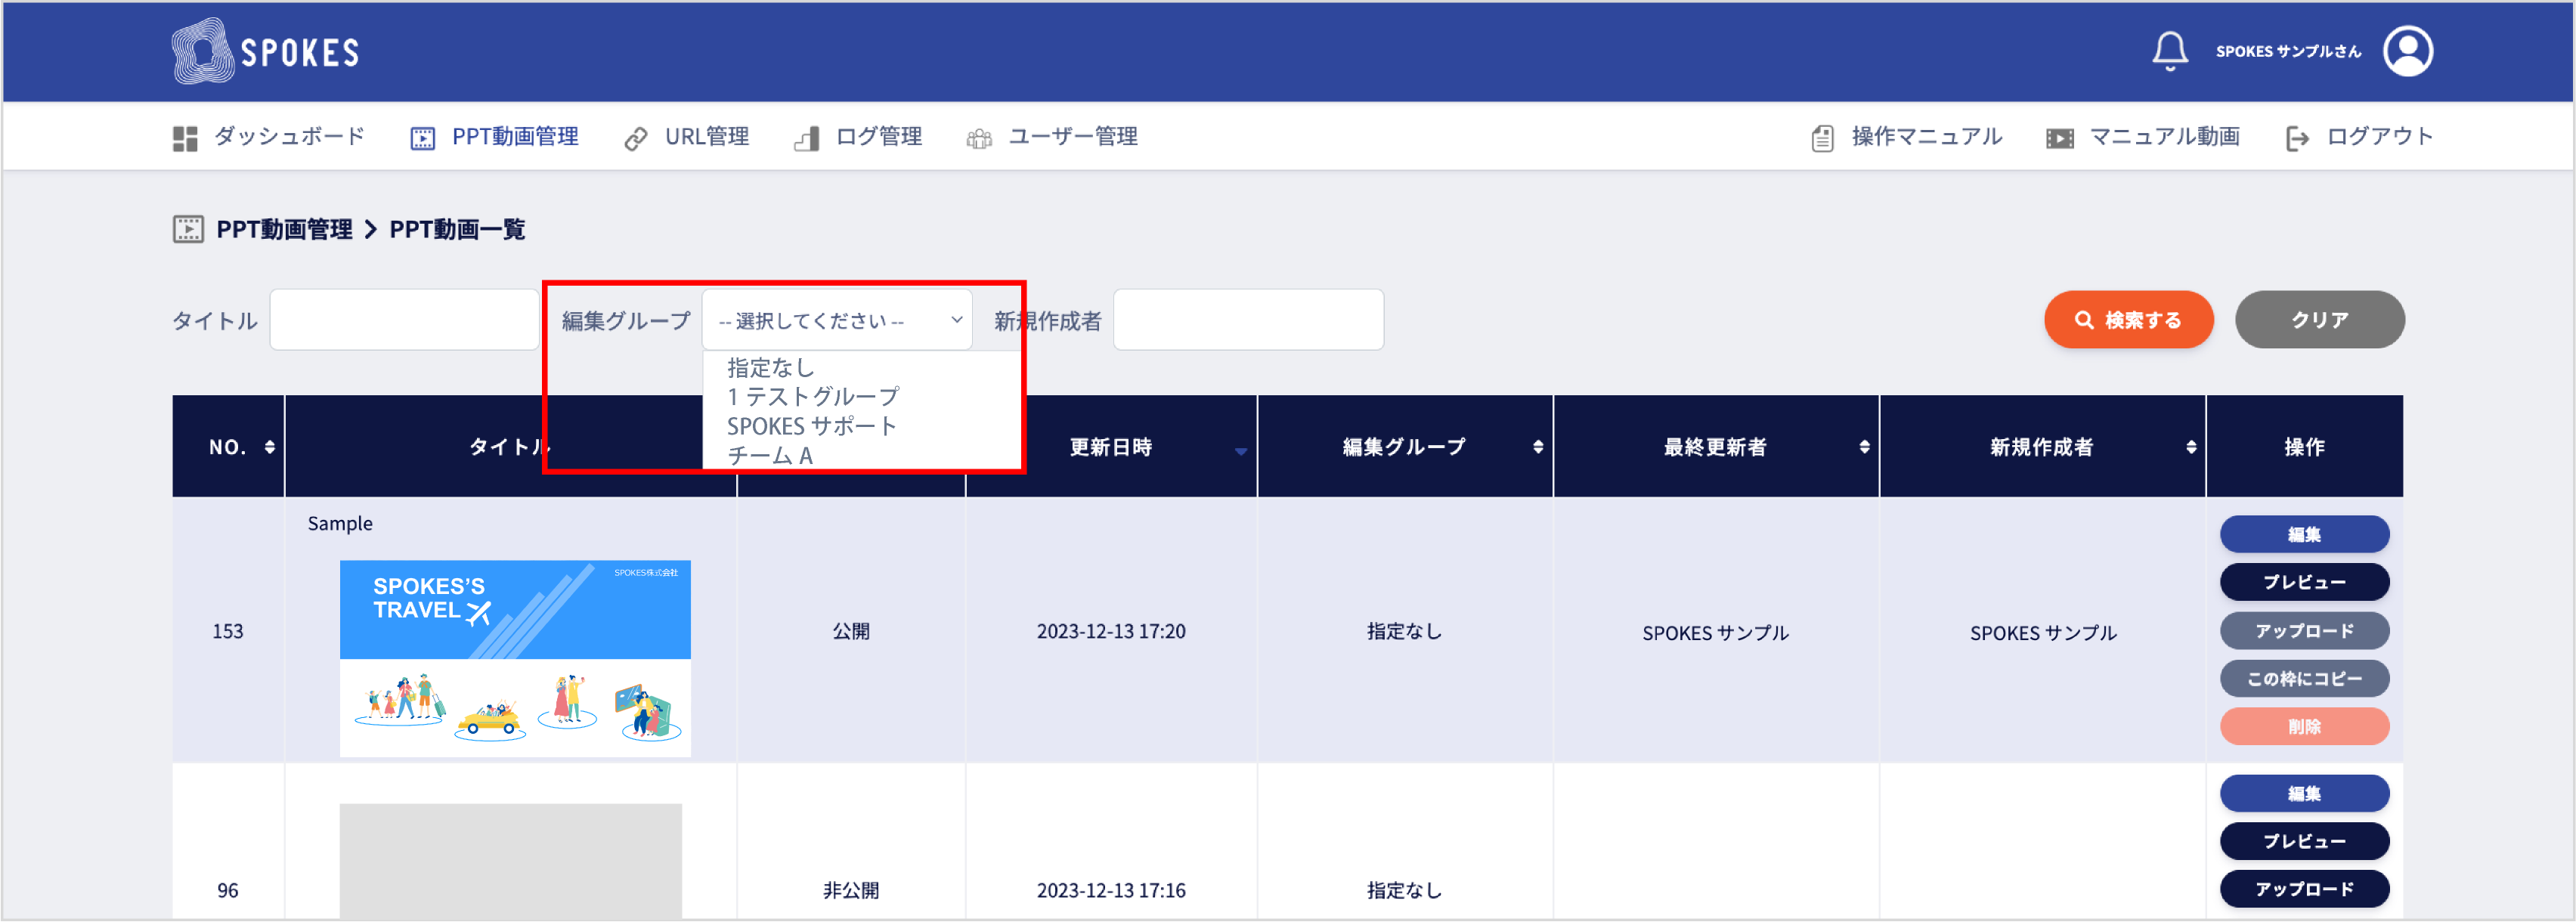The width and height of the screenshot is (2576, 922).
Task: Click the dashboard grid icon
Action: (185, 138)
